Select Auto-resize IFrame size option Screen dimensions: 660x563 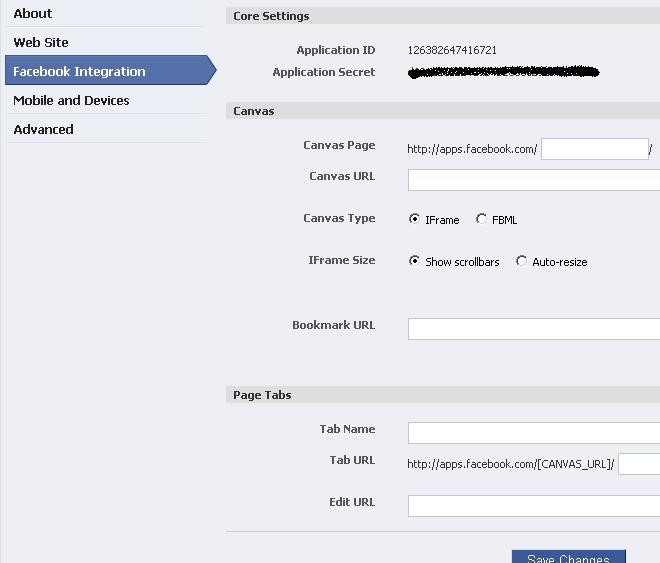[521, 261]
